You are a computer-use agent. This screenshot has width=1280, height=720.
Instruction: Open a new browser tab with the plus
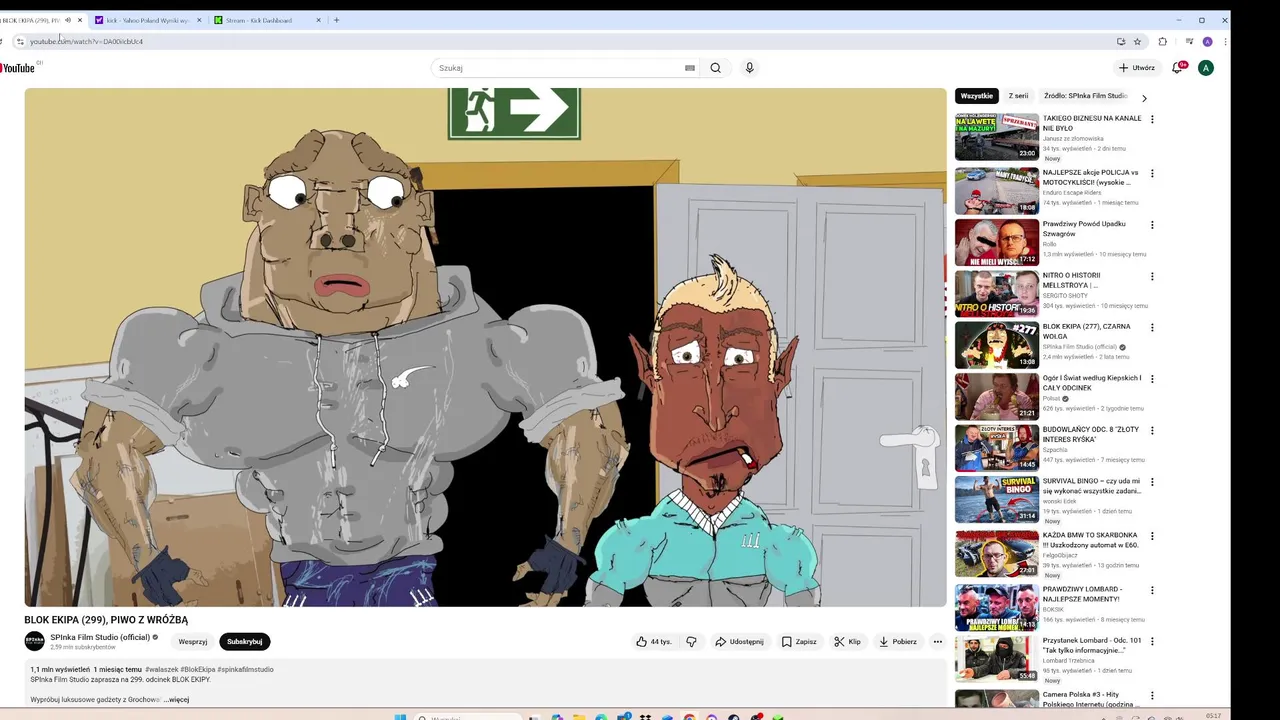tap(336, 20)
